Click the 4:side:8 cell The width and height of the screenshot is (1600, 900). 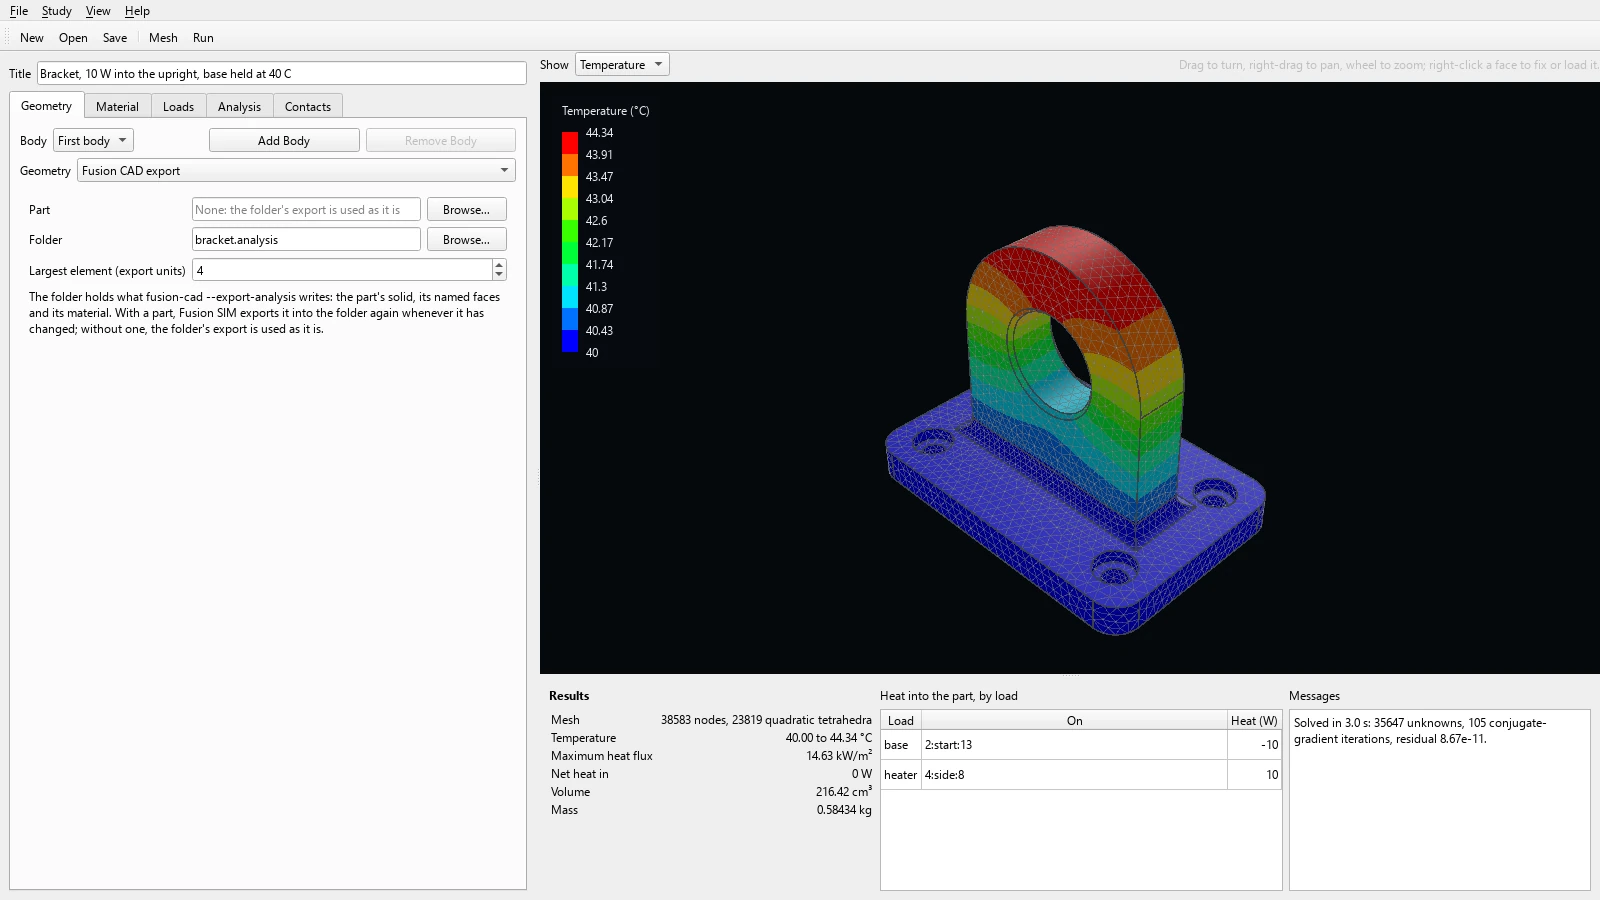(1074, 775)
